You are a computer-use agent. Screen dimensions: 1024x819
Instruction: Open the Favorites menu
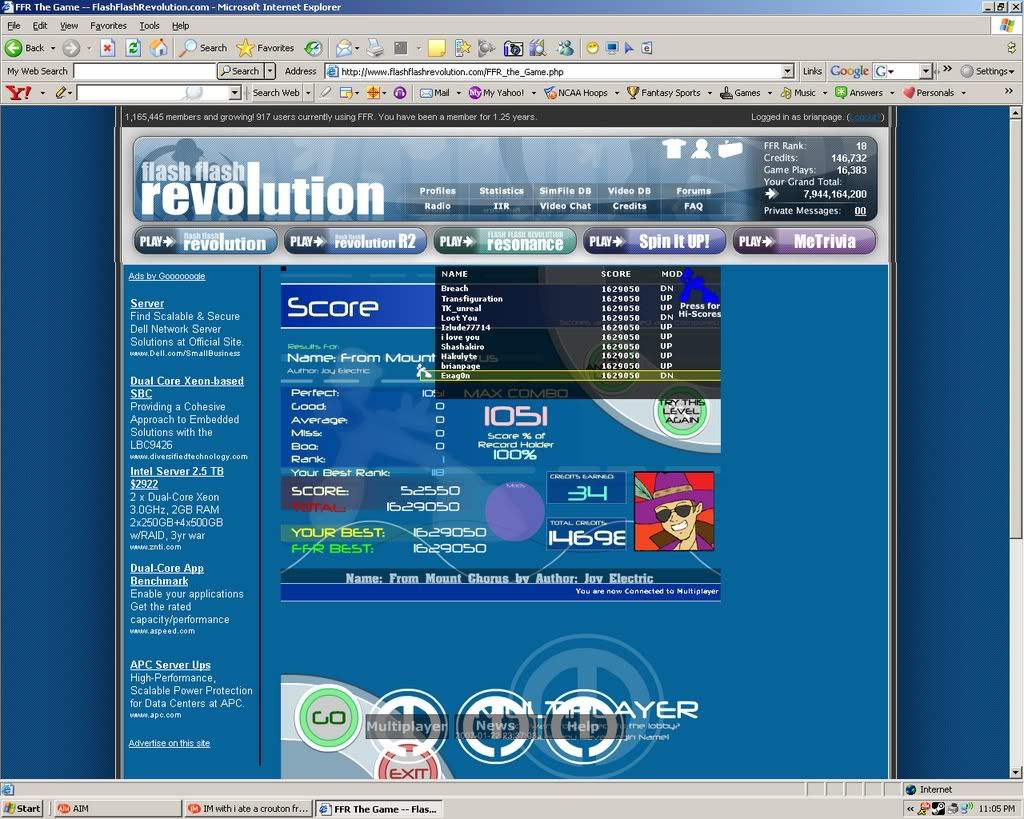[x=108, y=25]
